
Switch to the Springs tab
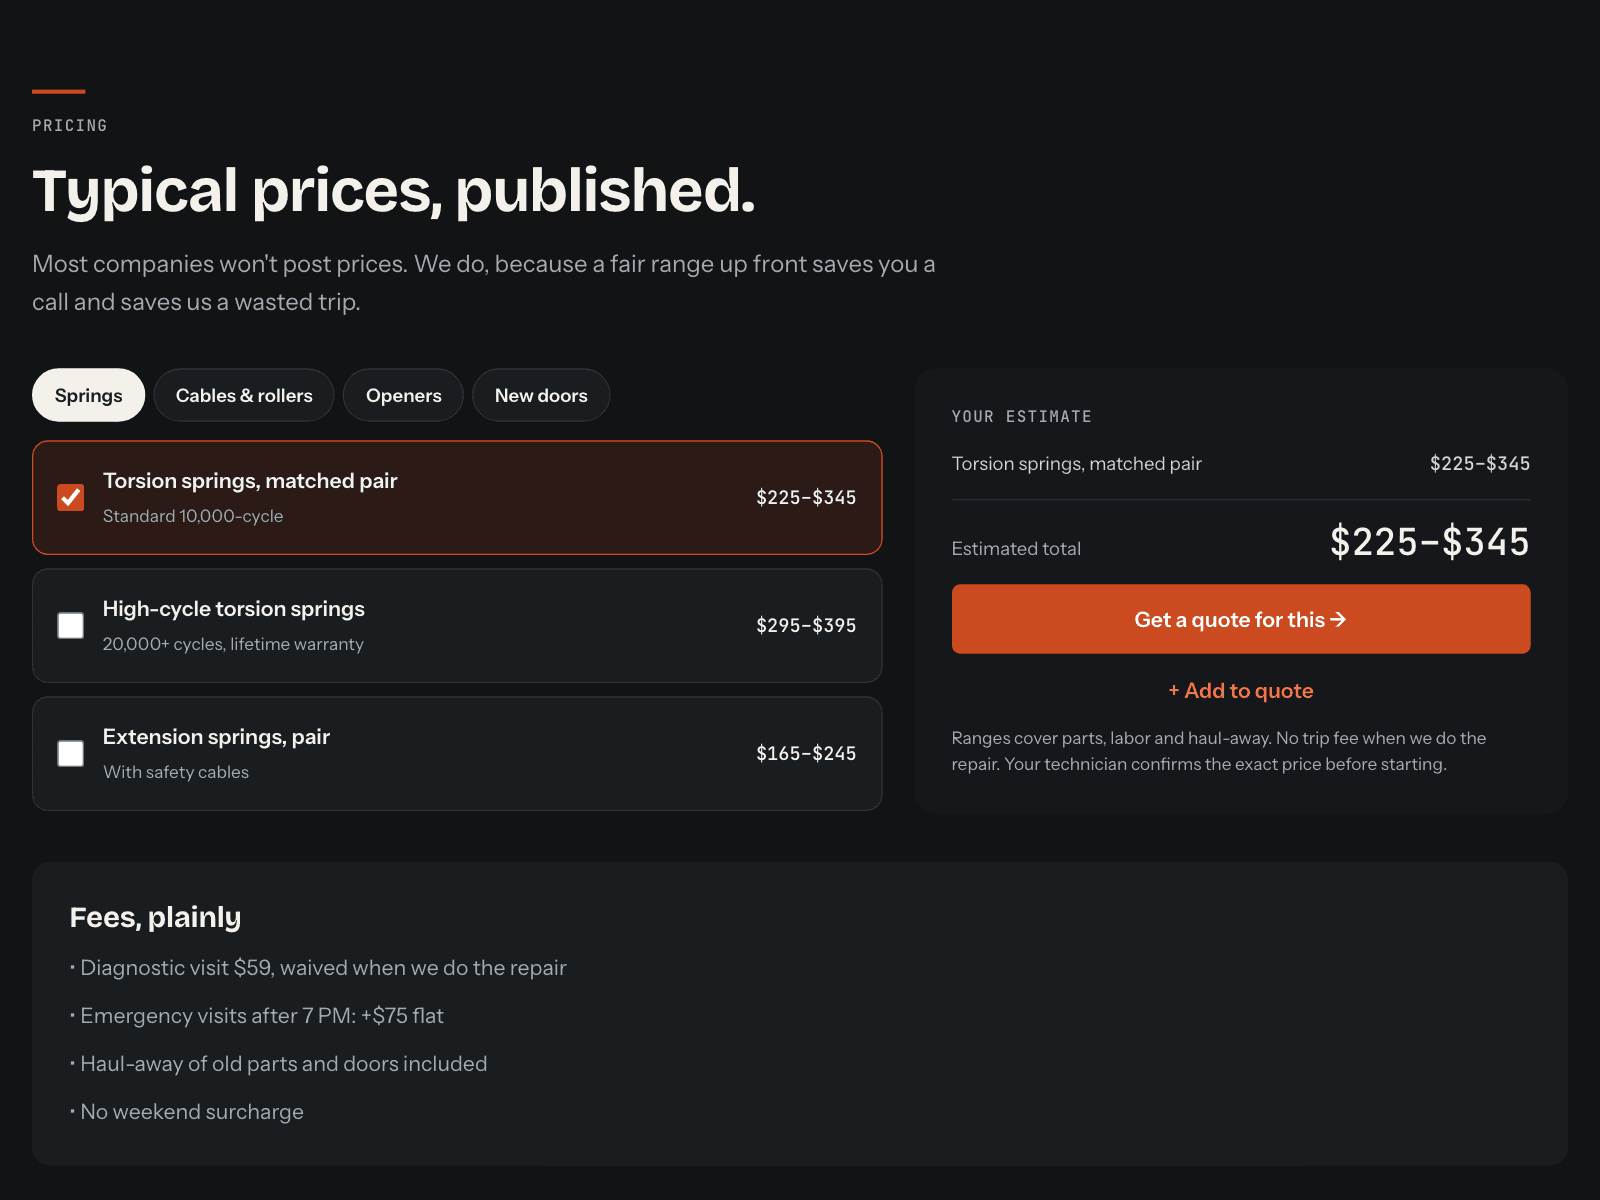[88, 395]
